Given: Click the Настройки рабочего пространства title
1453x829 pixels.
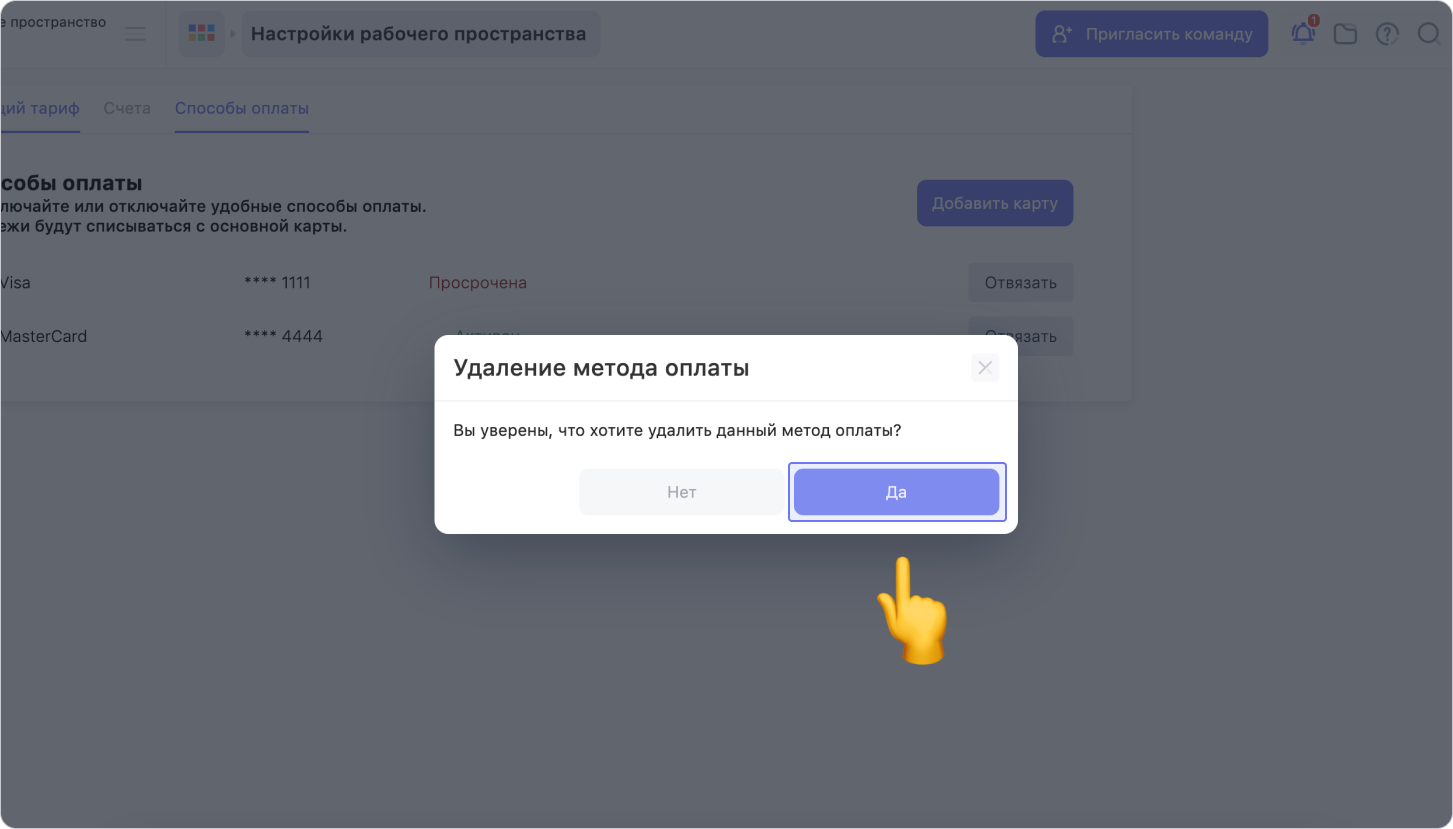Looking at the screenshot, I should 418,34.
